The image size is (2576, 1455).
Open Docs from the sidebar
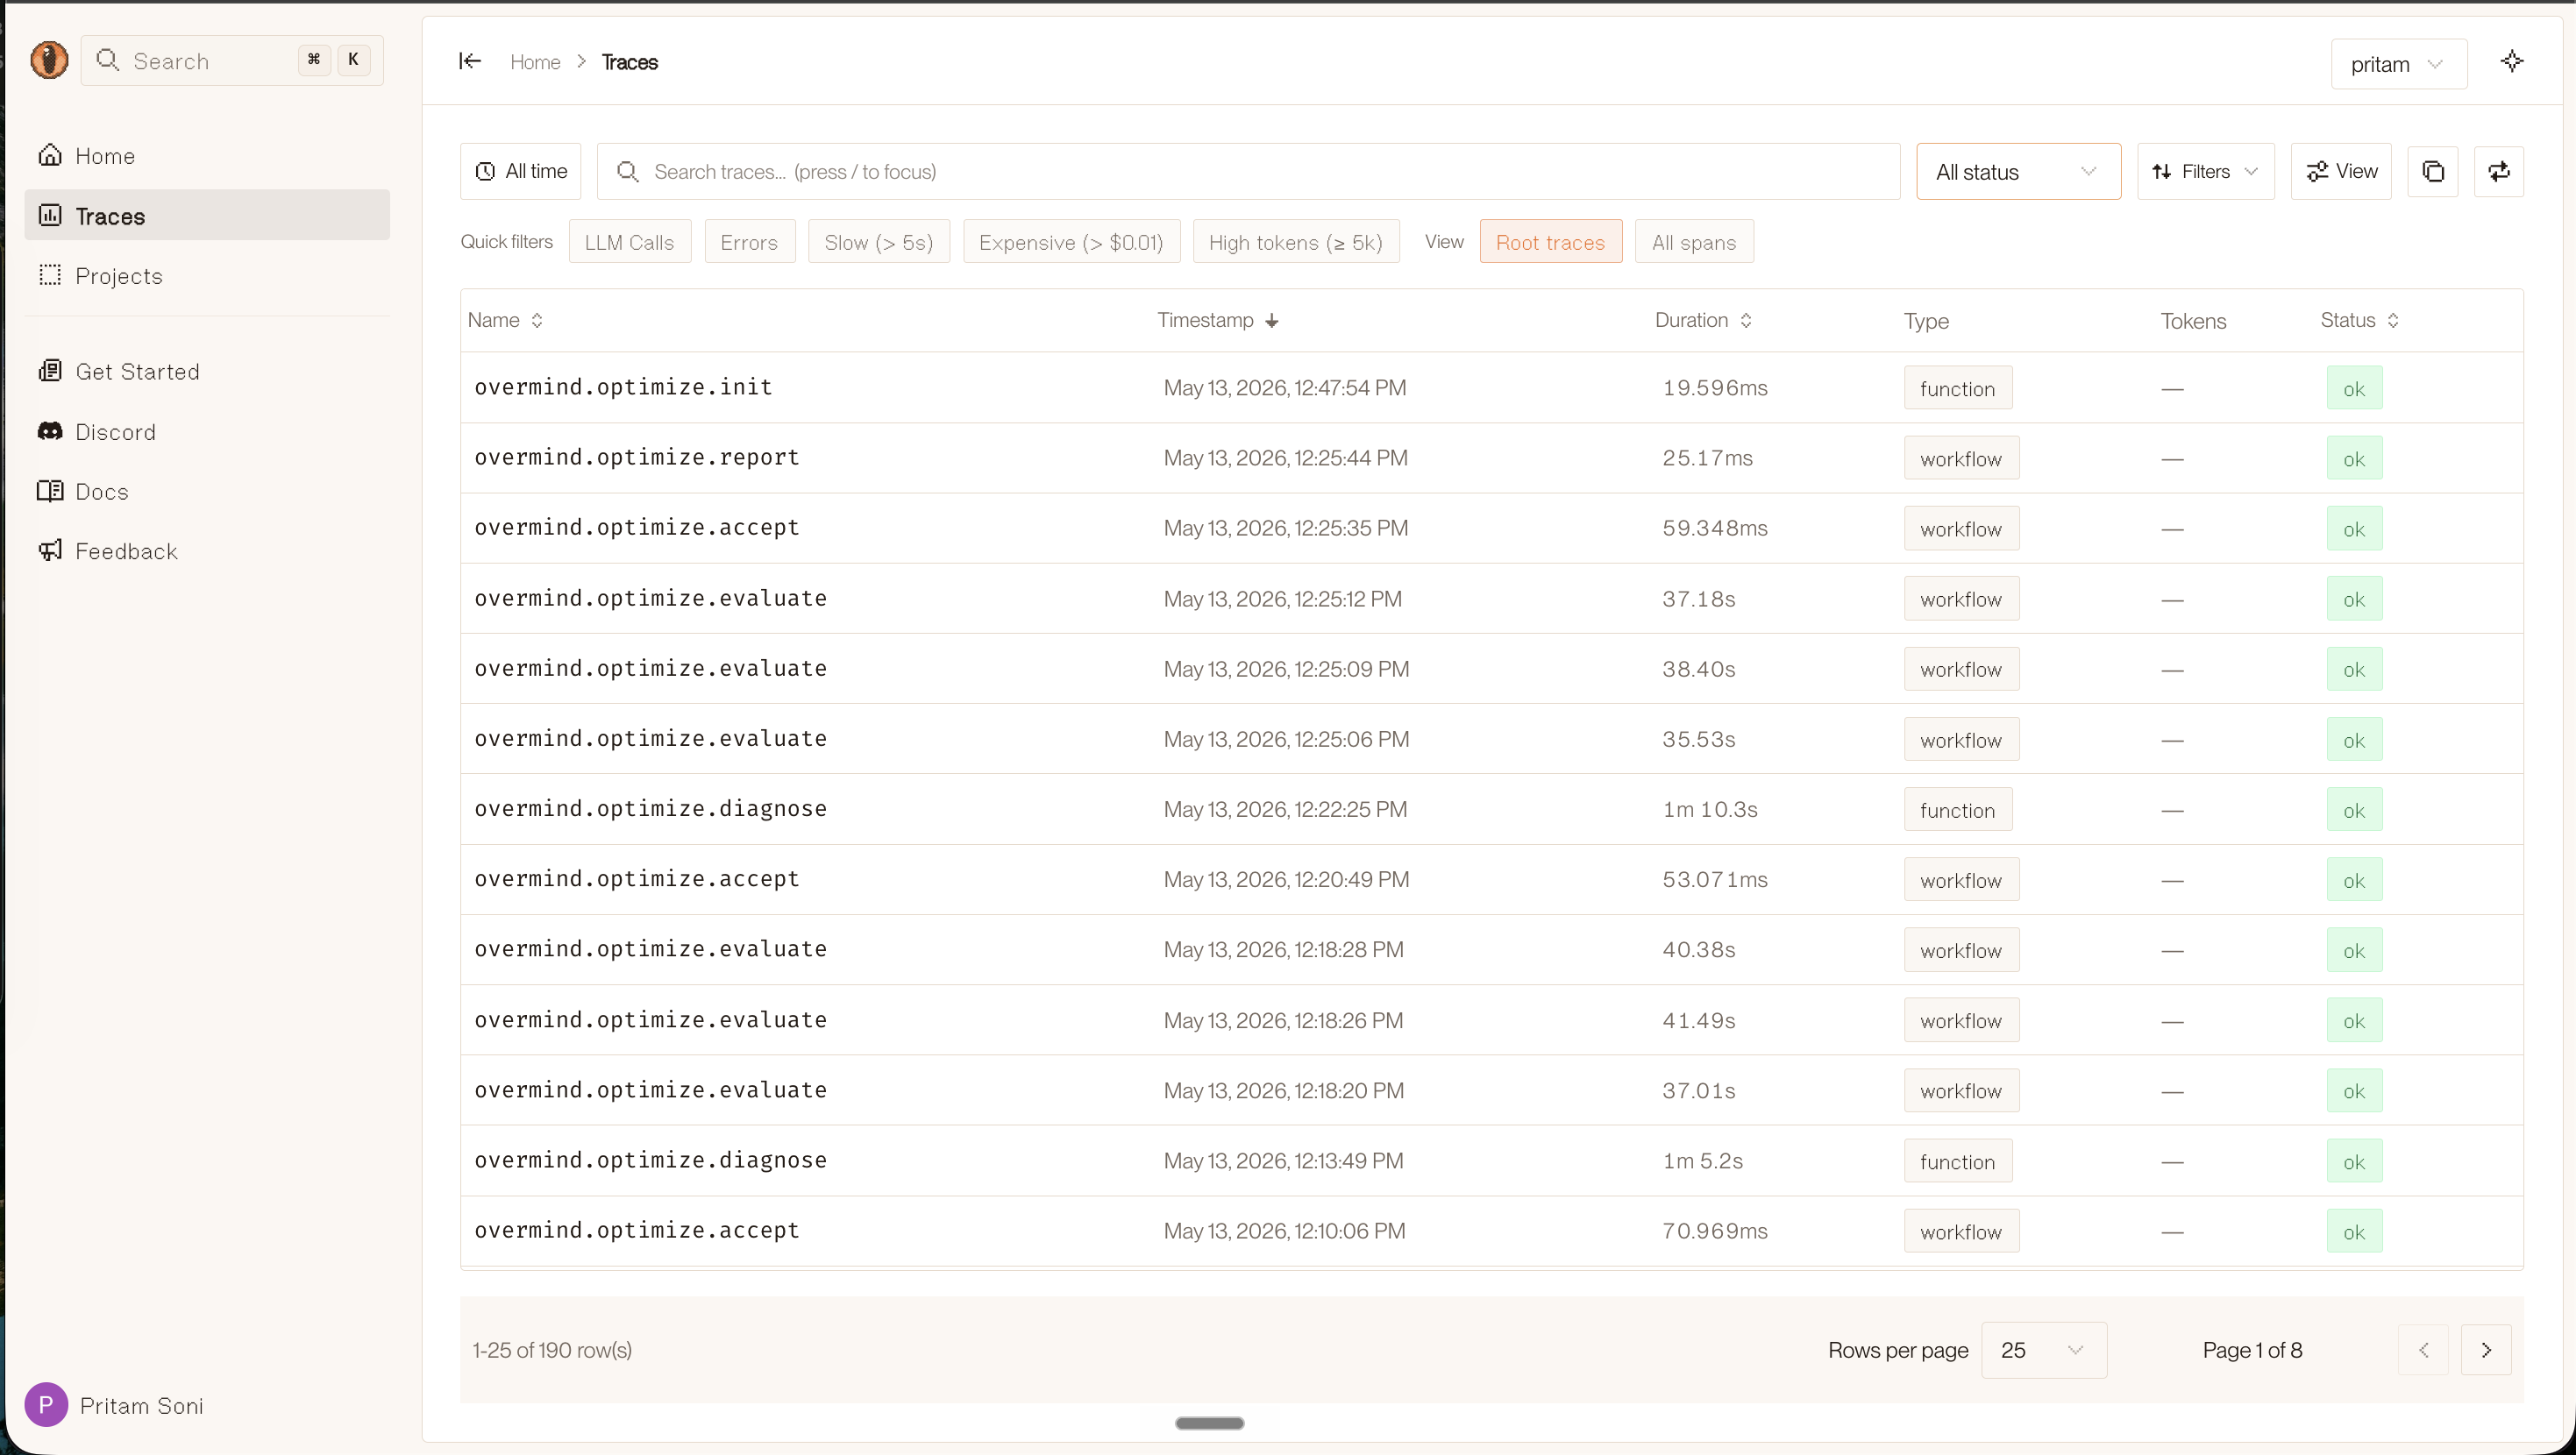point(207,491)
